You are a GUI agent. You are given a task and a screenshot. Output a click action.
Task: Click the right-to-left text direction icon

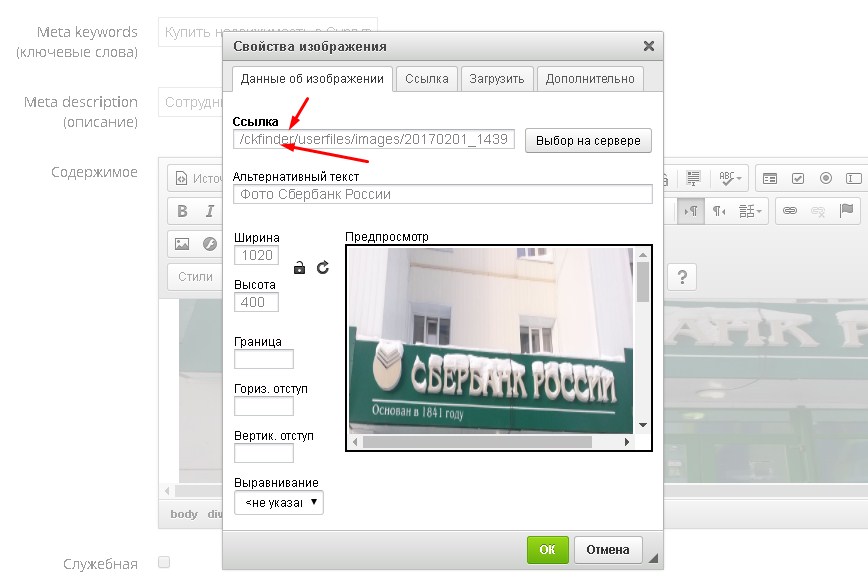[x=719, y=211]
